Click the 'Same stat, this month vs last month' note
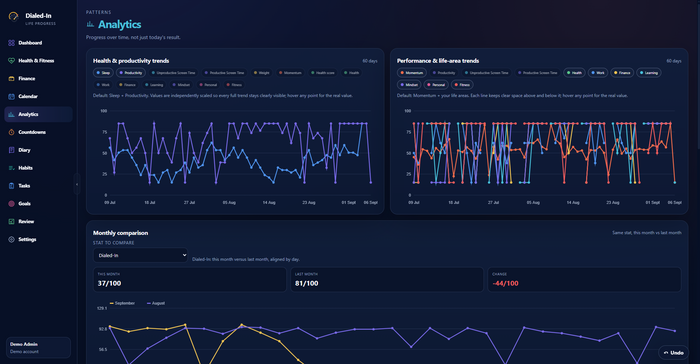This screenshot has width=700, height=364. tap(646, 233)
